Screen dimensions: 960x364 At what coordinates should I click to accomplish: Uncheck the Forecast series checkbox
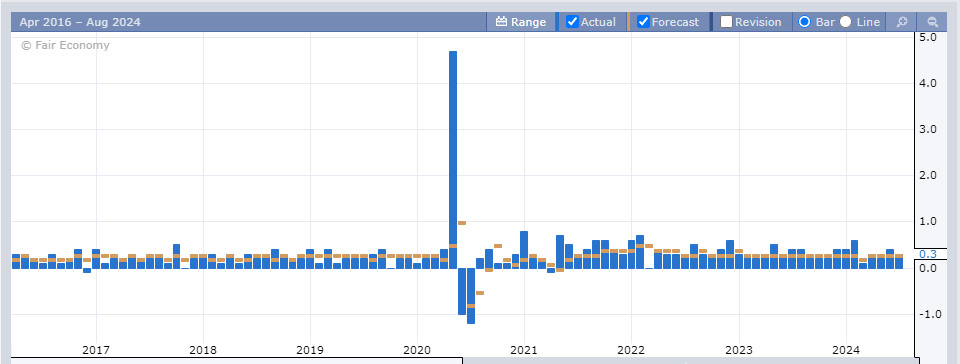tap(643, 22)
